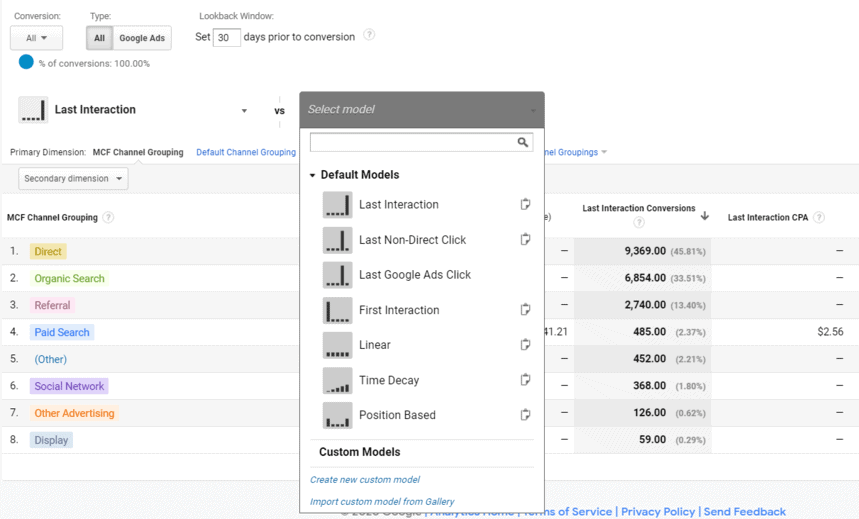Screen dimensions: 859x519
Task: Copy the Position Based model
Action: point(525,415)
